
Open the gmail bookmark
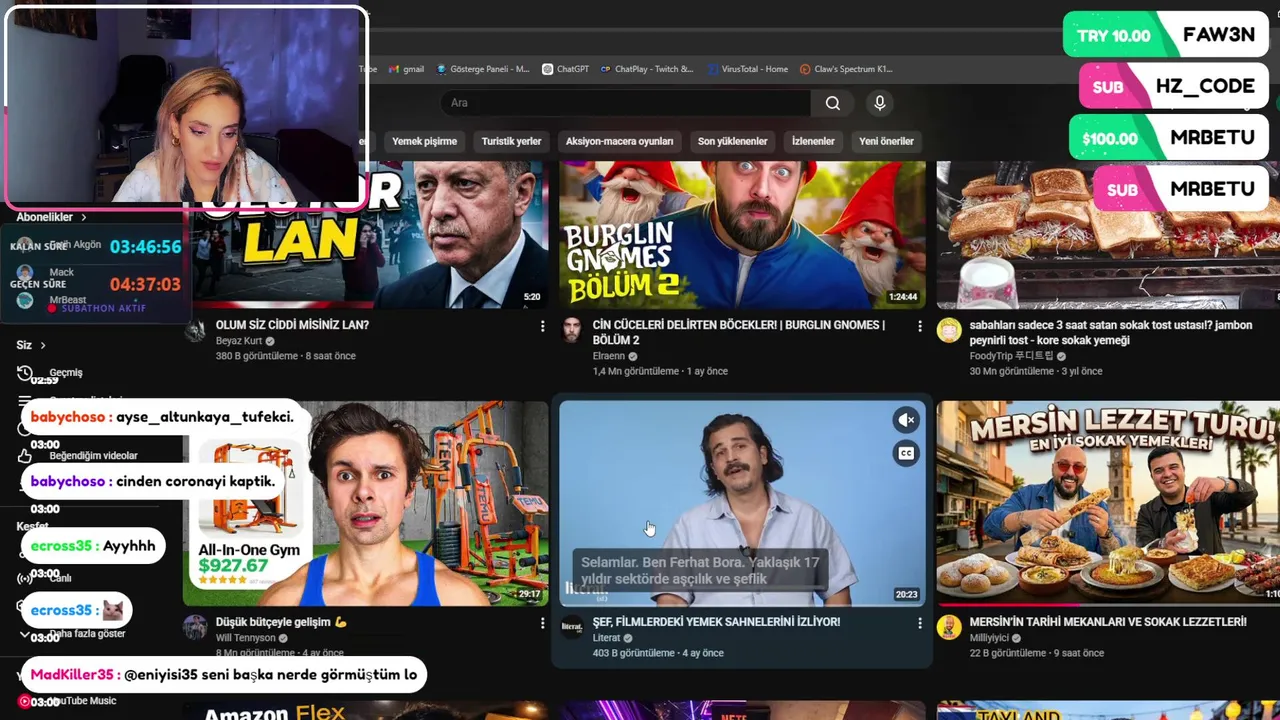tap(406, 69)
